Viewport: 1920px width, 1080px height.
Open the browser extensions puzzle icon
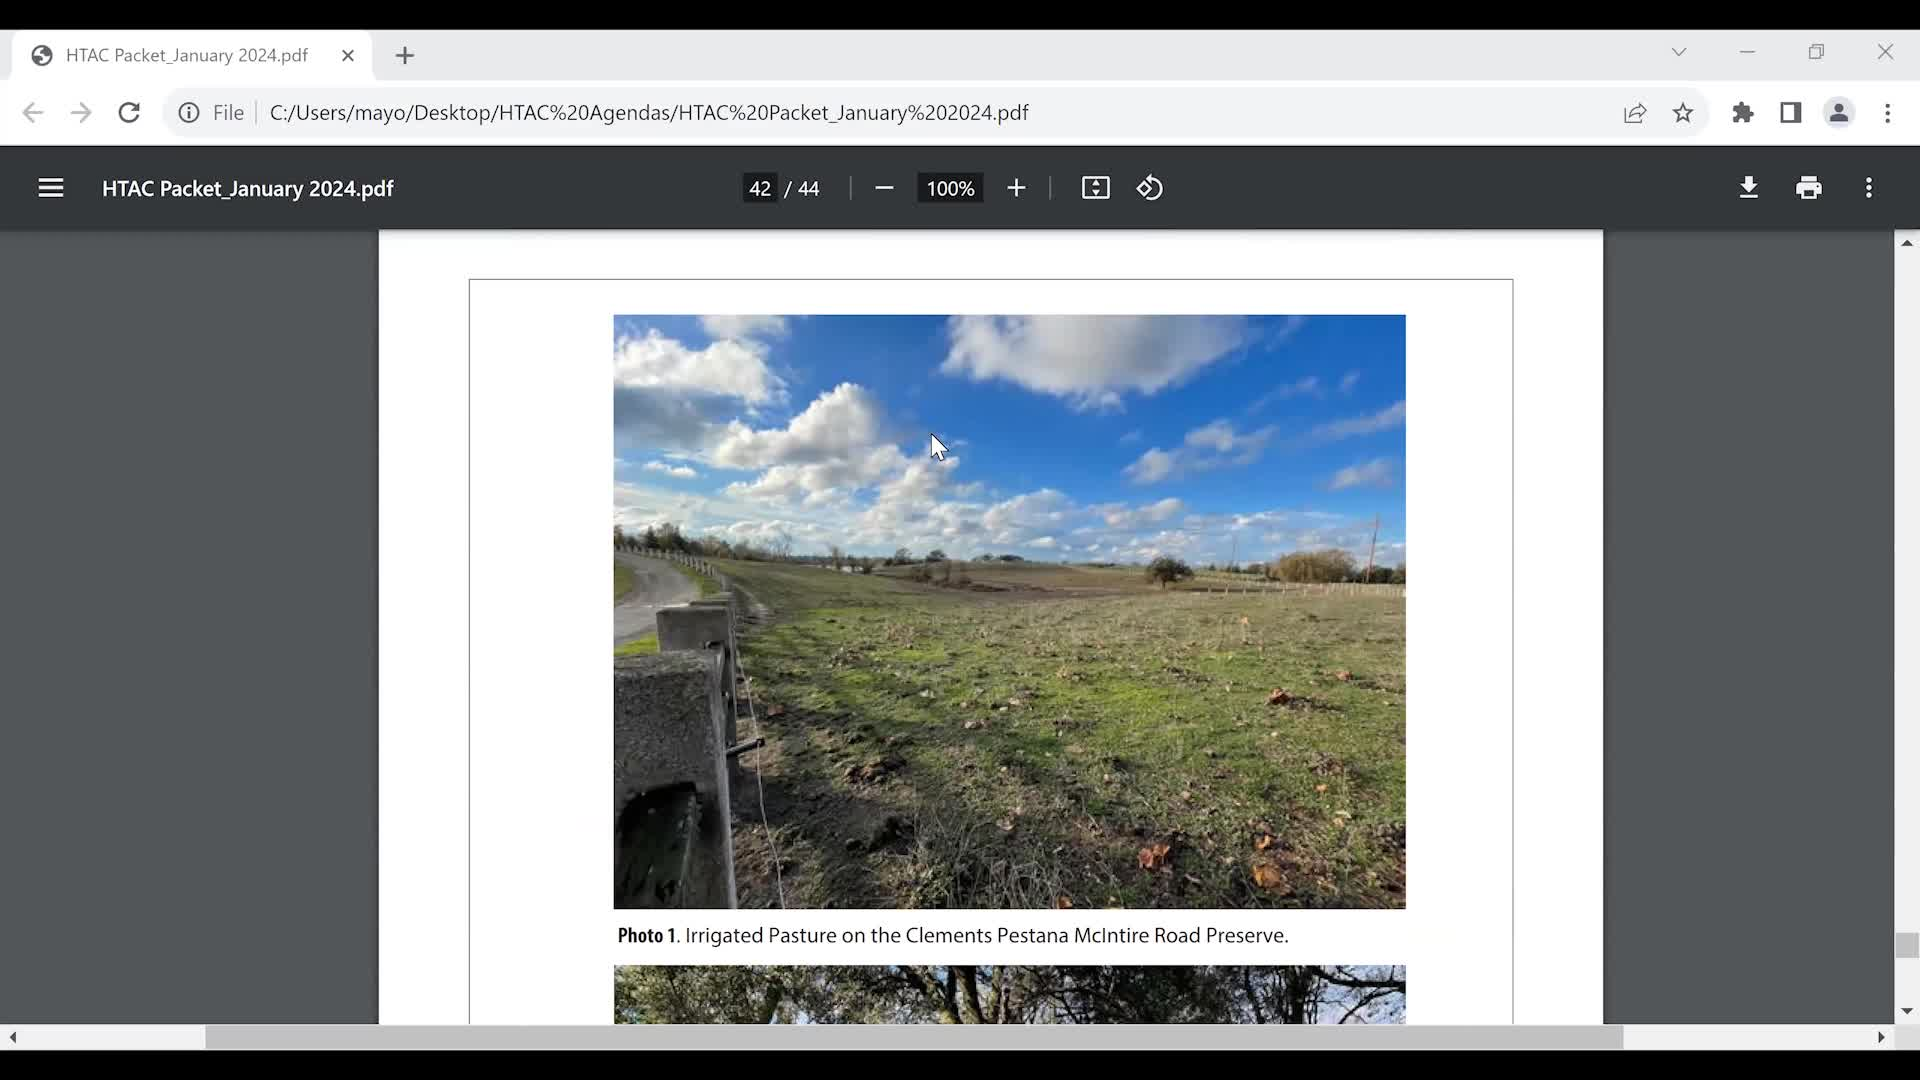coord(1744,113)
